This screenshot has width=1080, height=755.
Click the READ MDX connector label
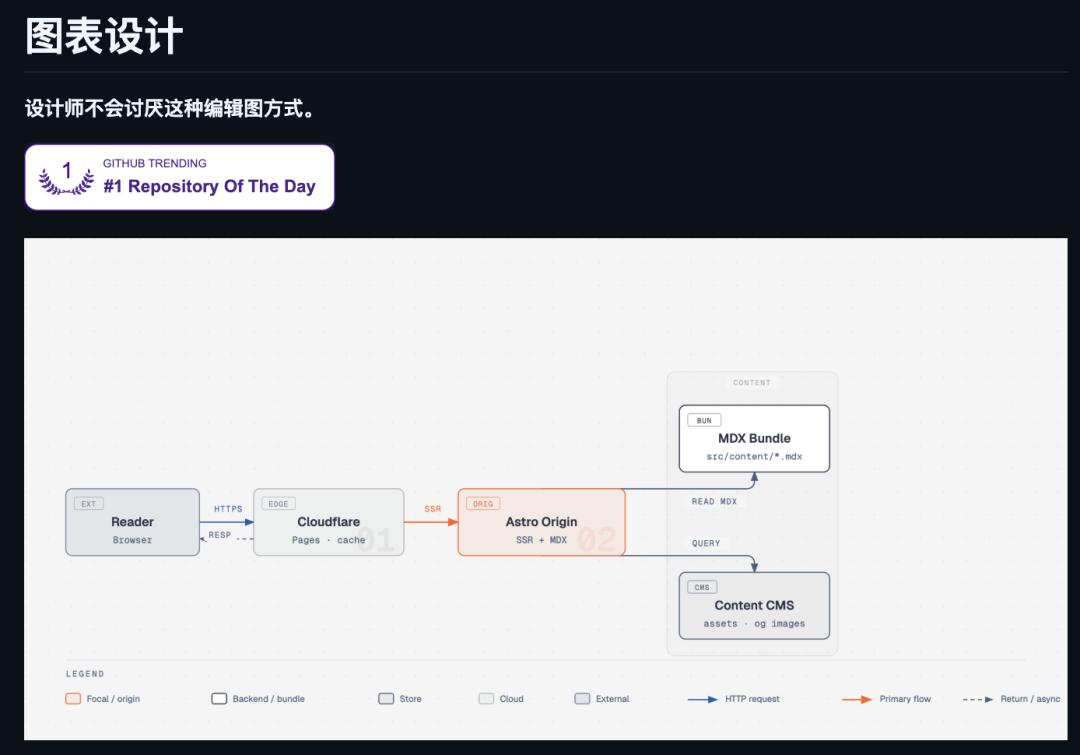[714, 501]
